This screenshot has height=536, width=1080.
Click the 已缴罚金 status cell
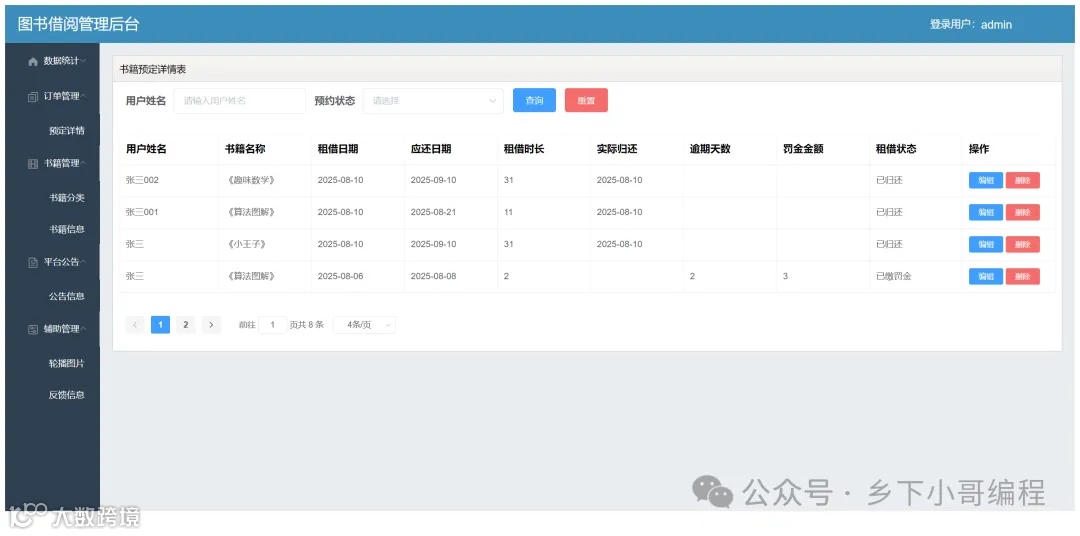tap(894, 276)
